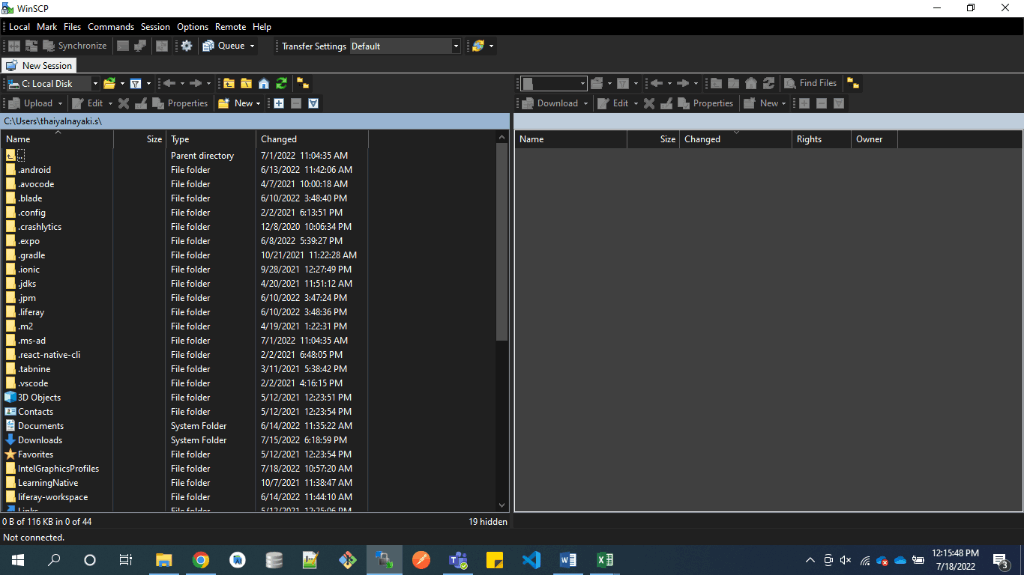Click the remote Find Files button
This screenshot has height=575, width=1024.
810,83
